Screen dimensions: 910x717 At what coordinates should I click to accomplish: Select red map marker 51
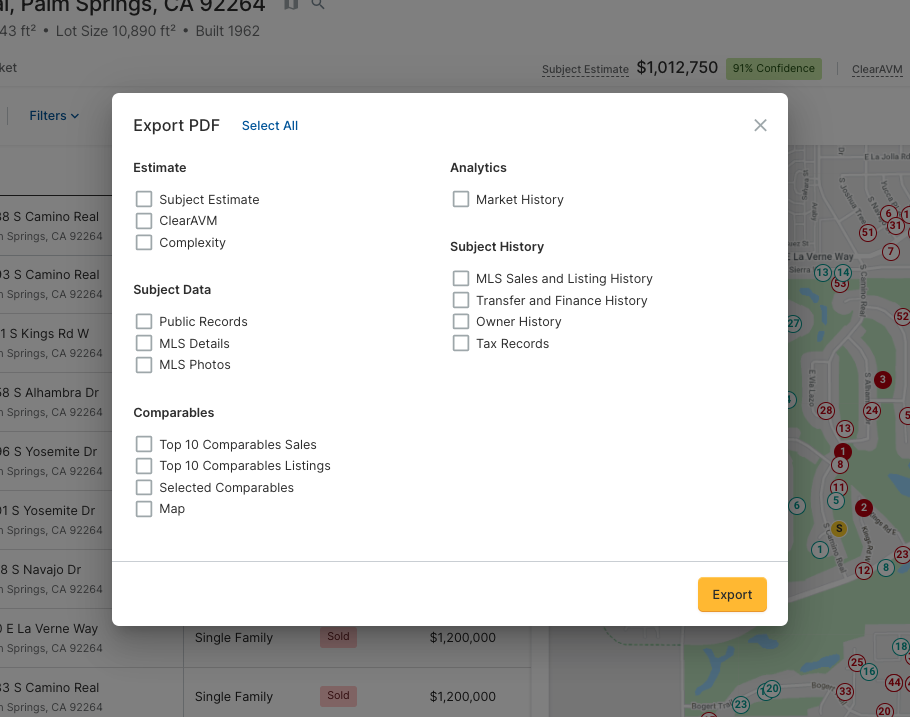[x=868, y=233]
